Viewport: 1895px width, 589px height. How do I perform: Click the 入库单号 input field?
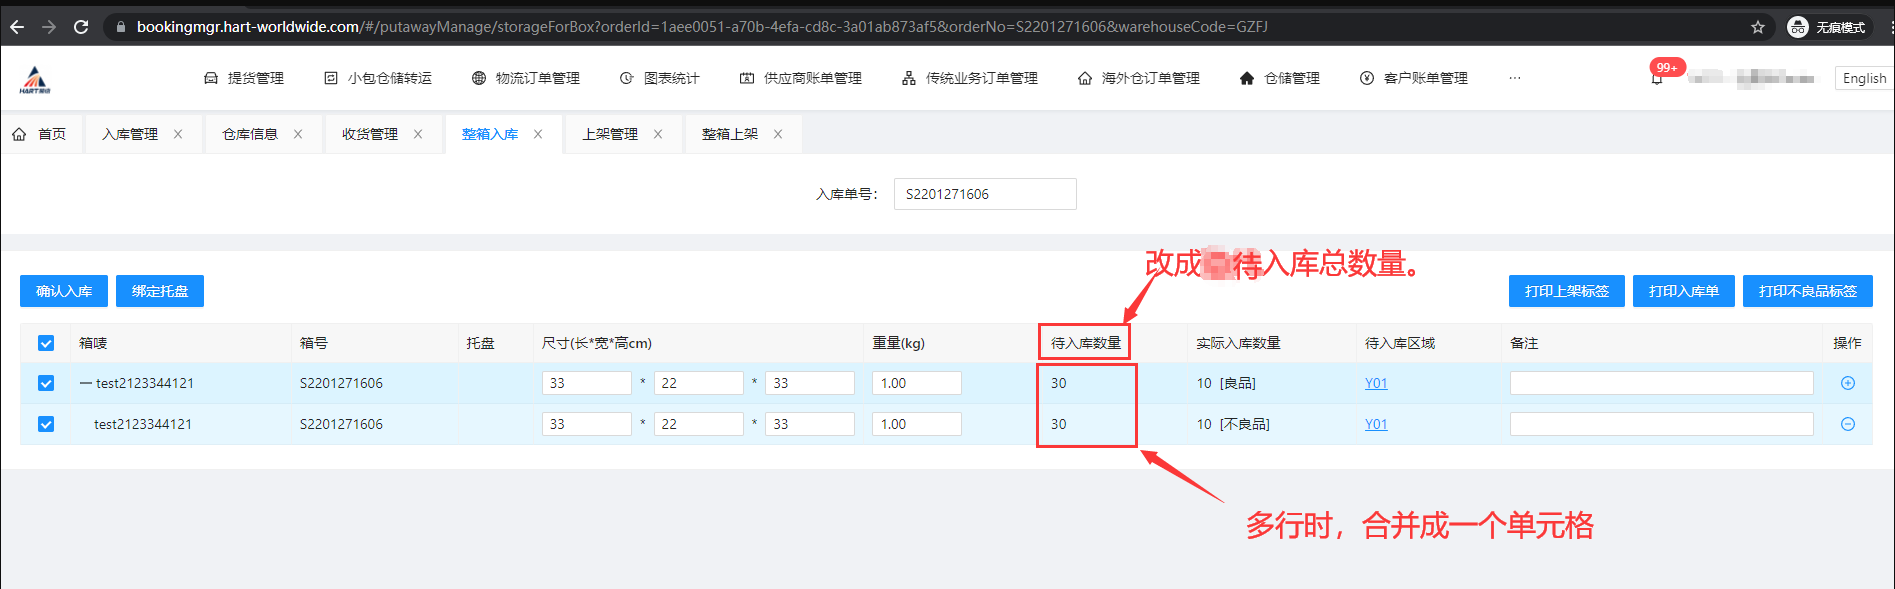pos(984,194)
